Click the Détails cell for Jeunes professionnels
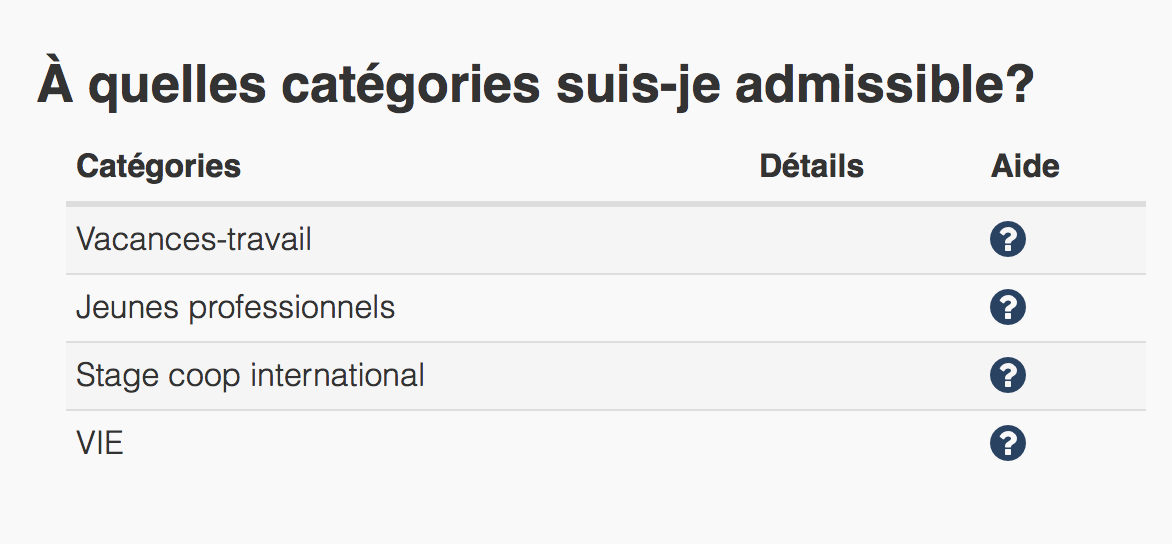 [811, 308]
